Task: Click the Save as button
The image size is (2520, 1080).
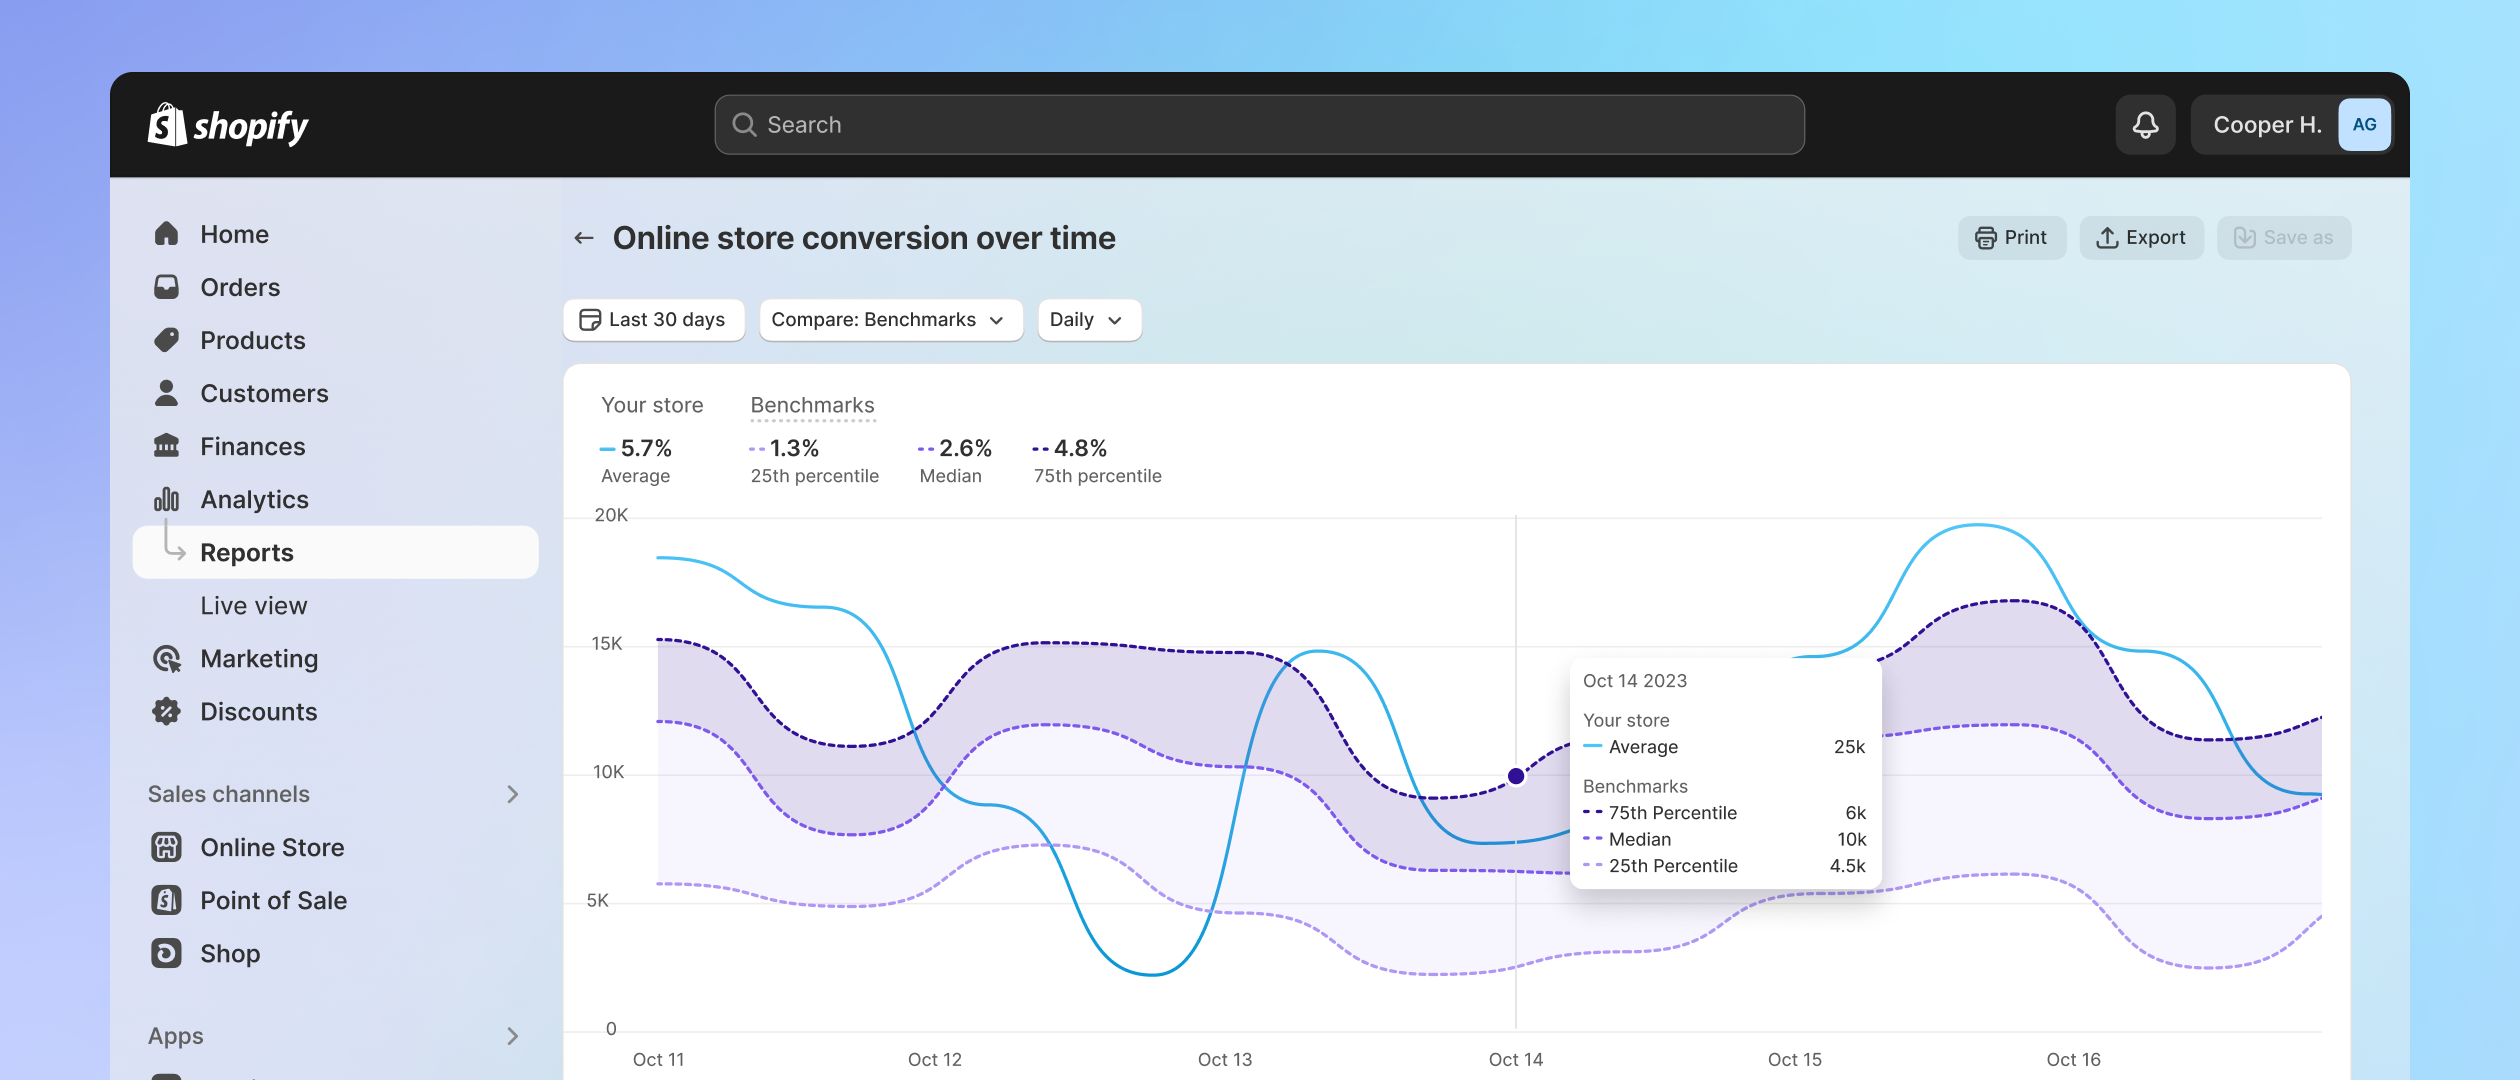Action: (x=2282, y=236)
